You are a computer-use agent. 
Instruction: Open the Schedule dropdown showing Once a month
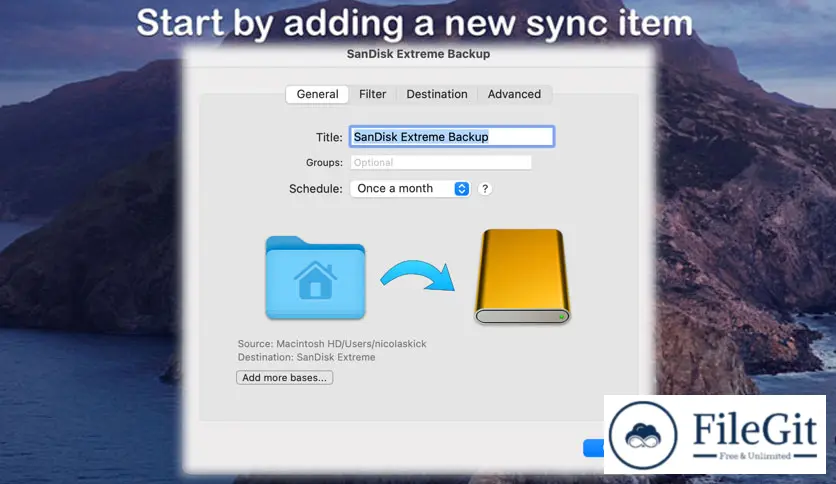point(409,189)
